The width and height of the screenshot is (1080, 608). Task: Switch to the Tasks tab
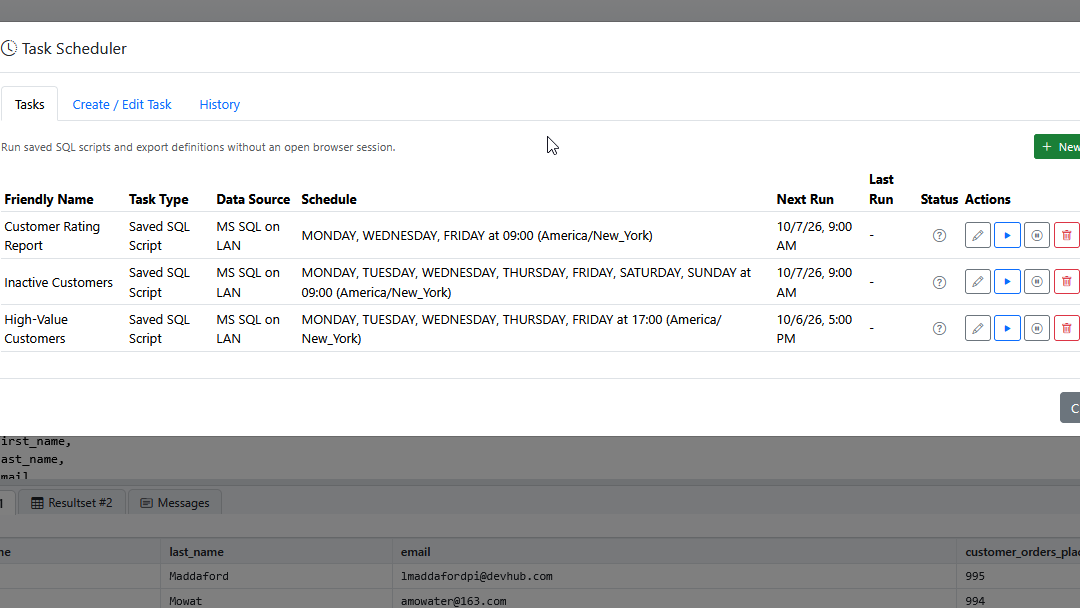coord(30,105)
